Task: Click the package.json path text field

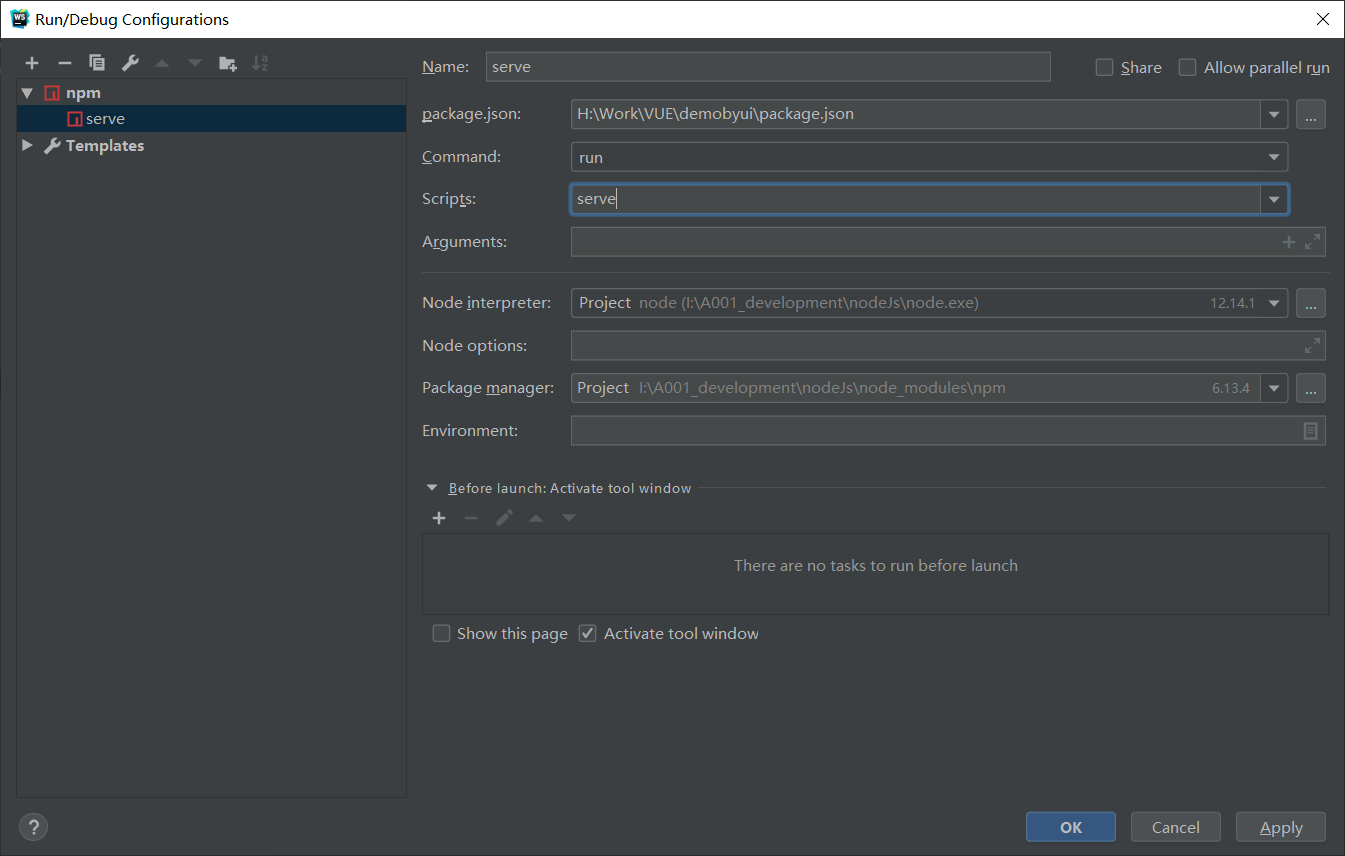Action: (x=916, y=114)
